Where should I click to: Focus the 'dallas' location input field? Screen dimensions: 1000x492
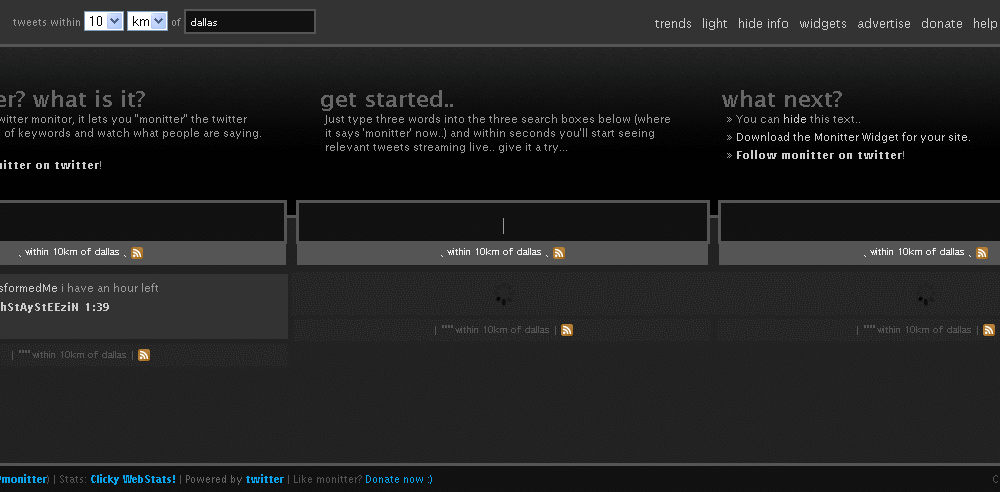point(250,22)
